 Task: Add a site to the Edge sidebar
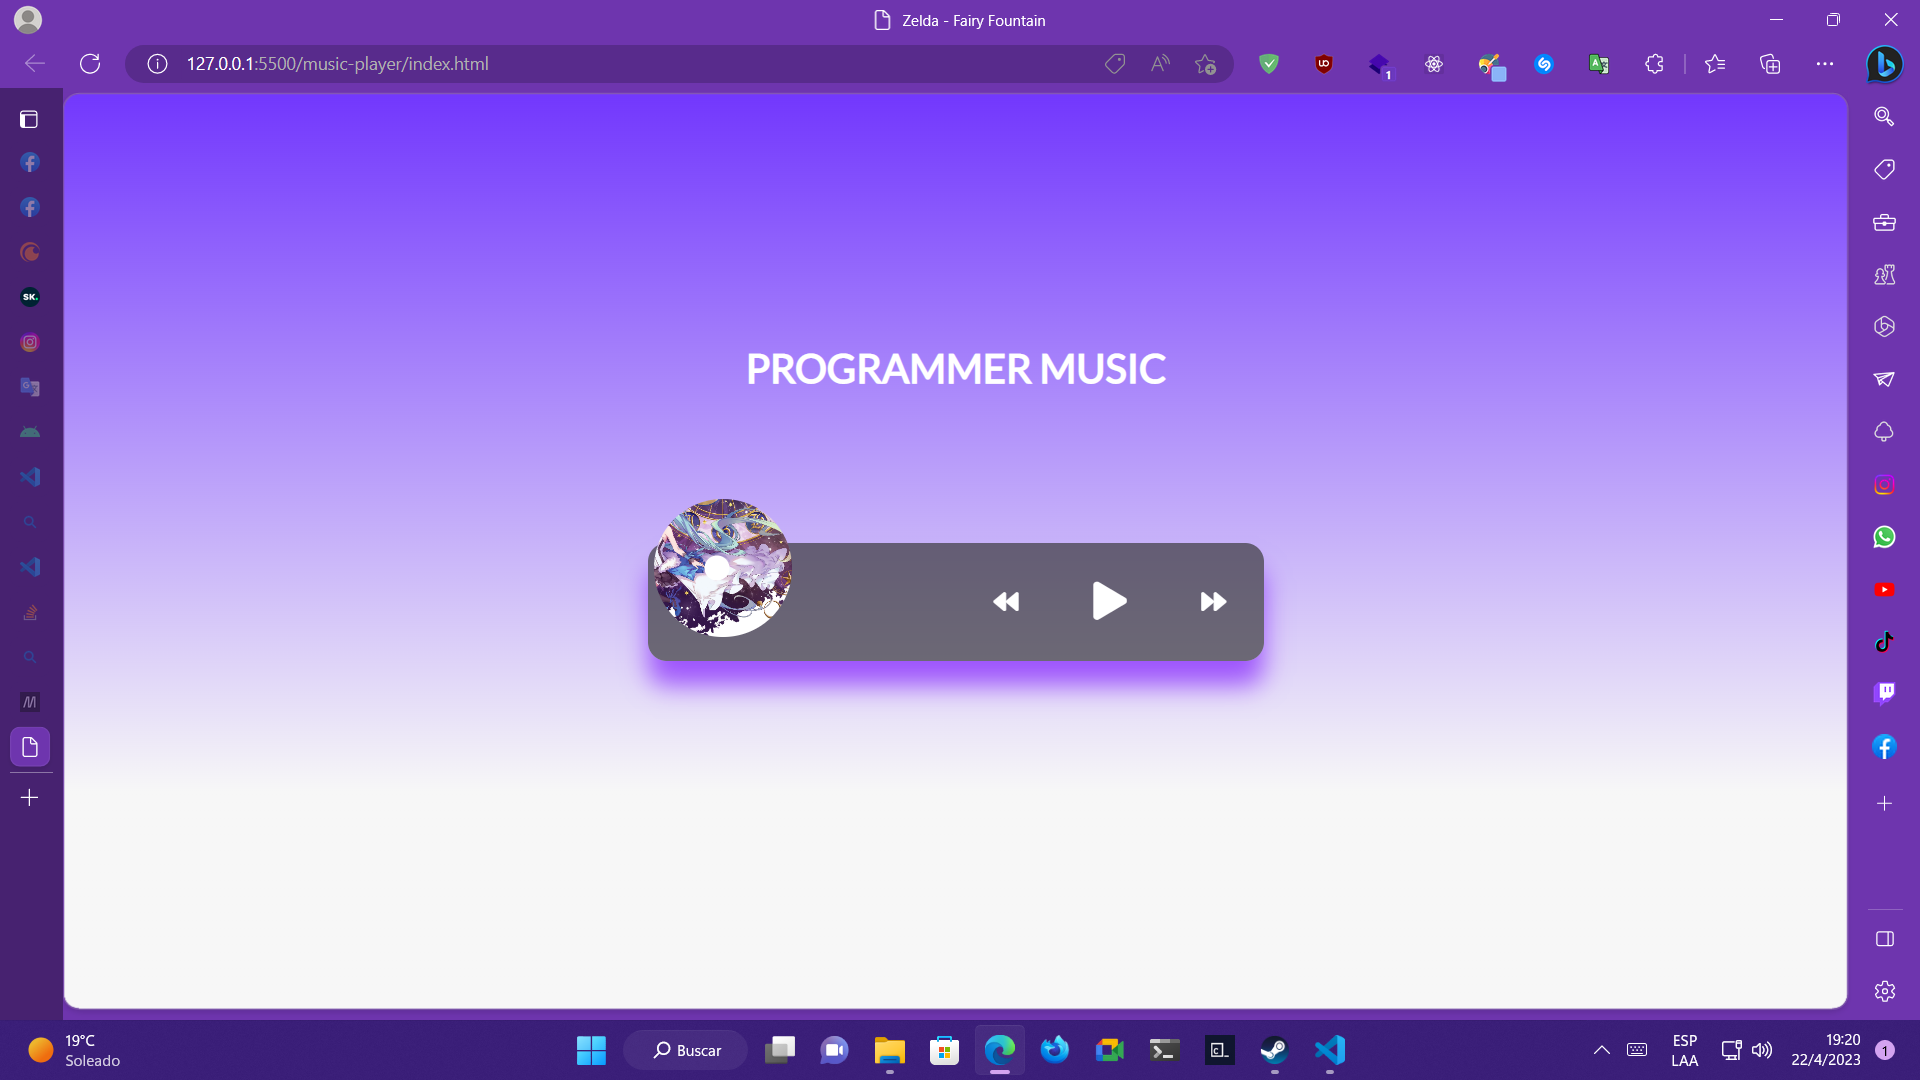click(1884, 803)
